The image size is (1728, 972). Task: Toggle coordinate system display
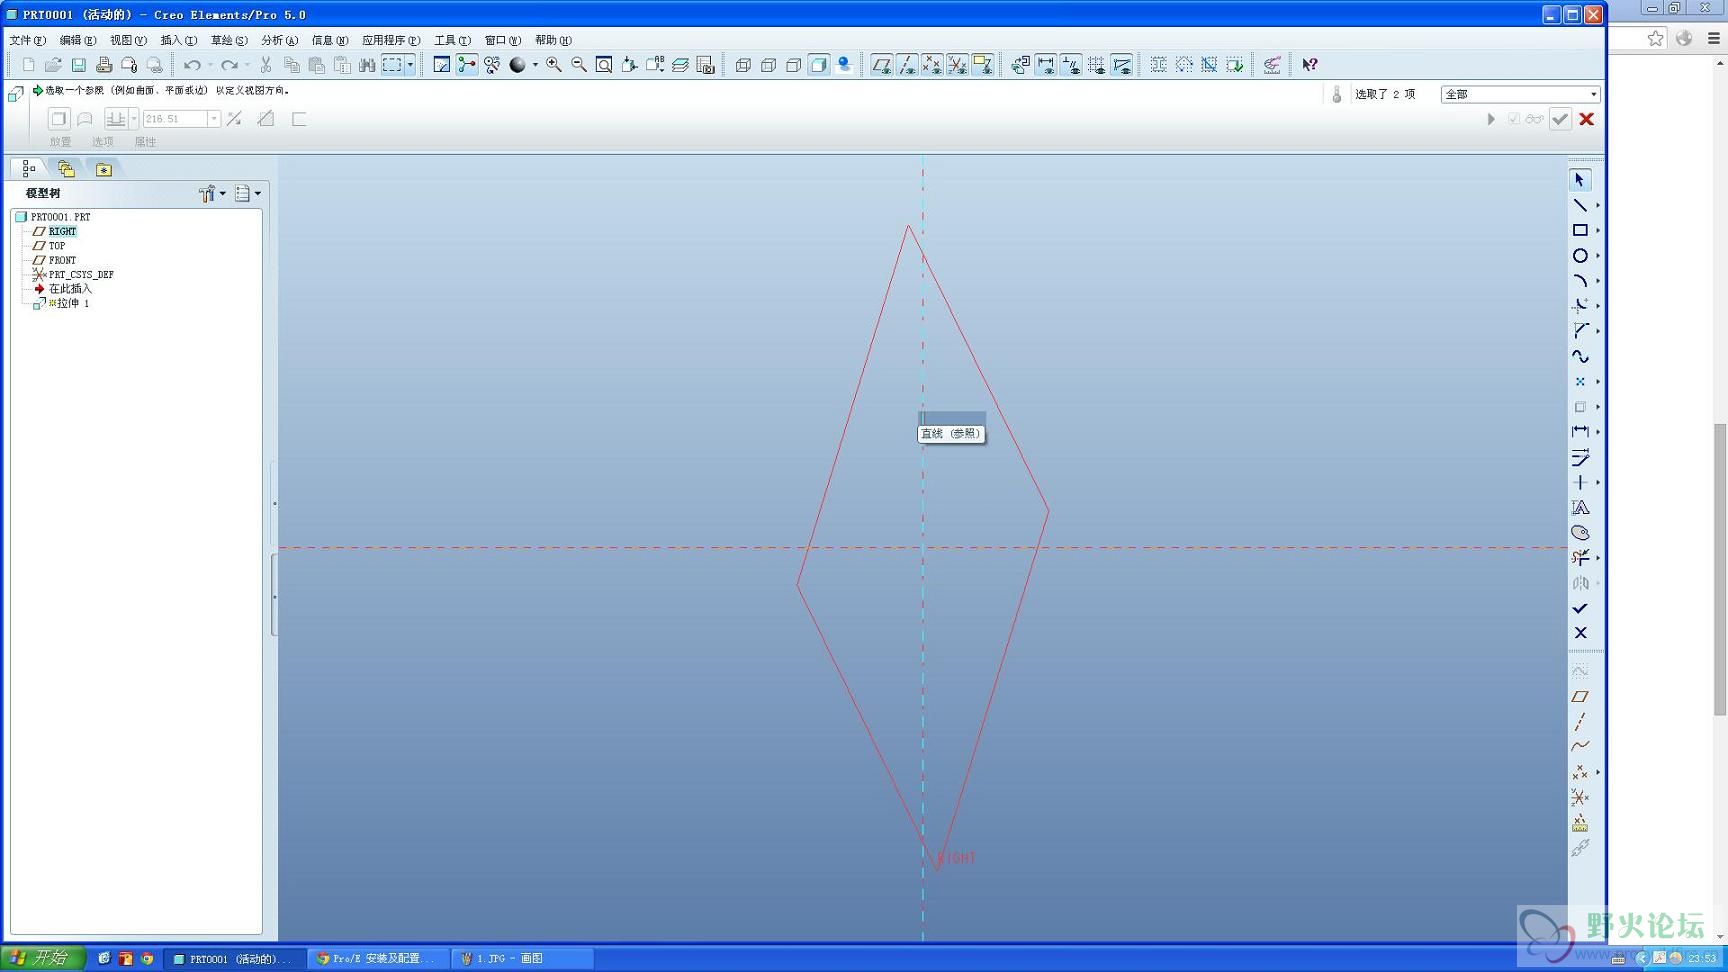click(957, 65)
